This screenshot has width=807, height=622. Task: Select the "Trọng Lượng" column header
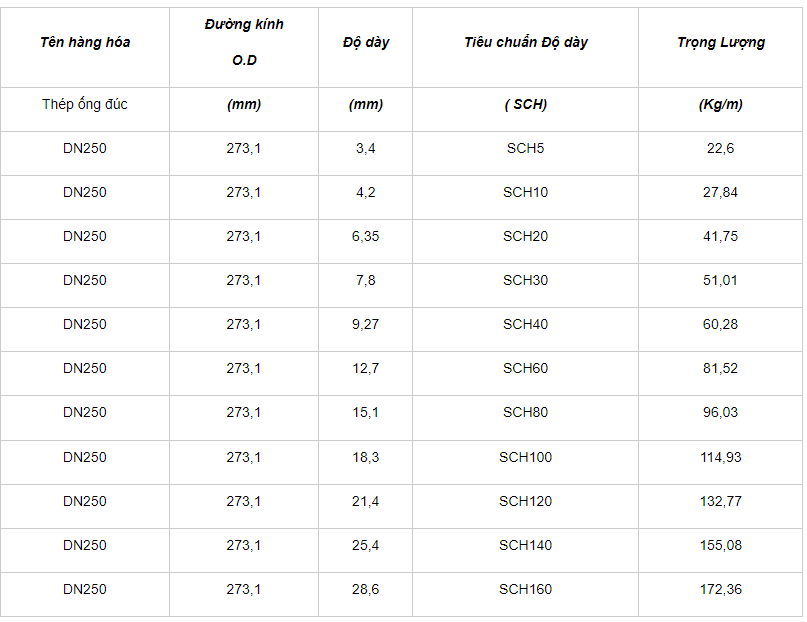click(x=720, y=42)
